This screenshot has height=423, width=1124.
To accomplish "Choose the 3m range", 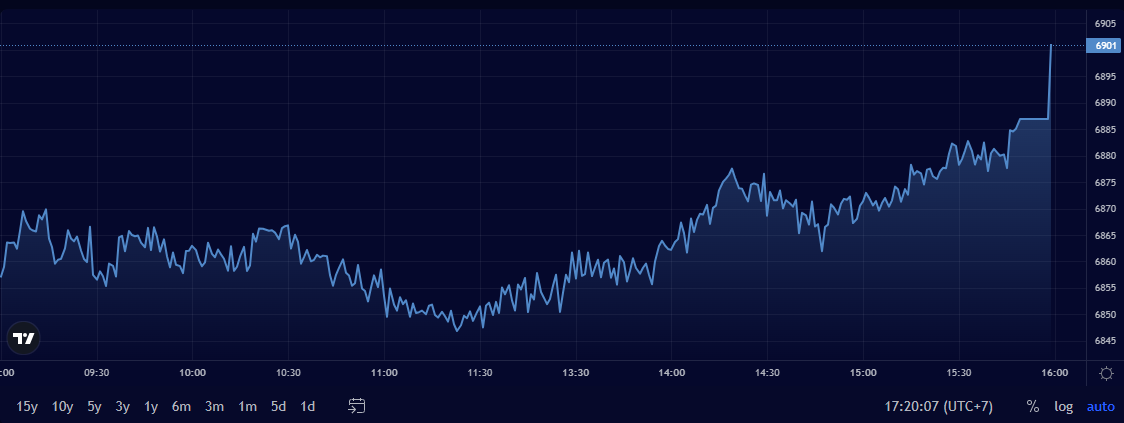I will pyautogui.click(x=214, y=407).
